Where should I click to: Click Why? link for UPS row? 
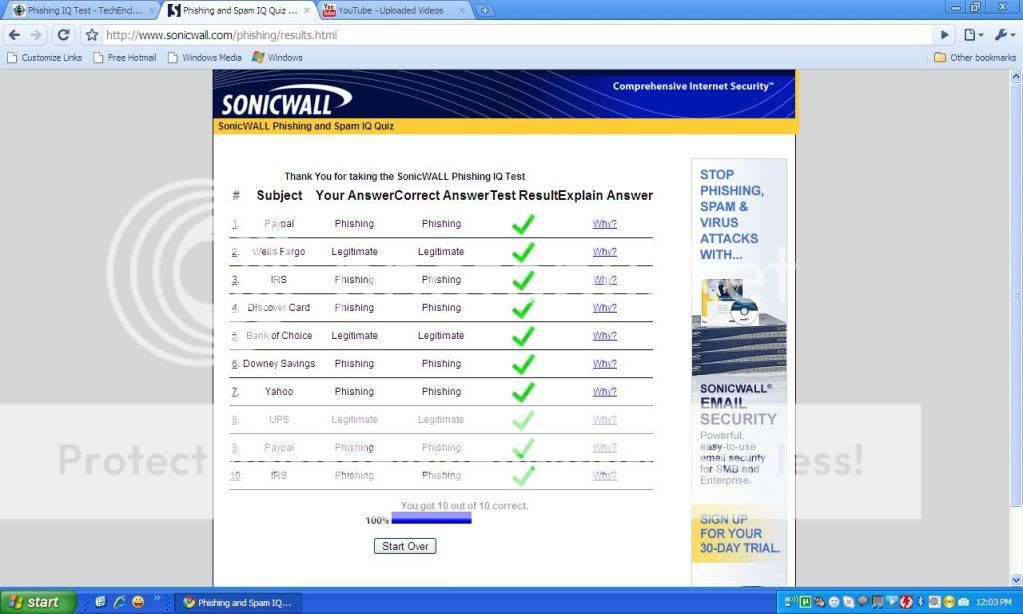pos(604,420)
